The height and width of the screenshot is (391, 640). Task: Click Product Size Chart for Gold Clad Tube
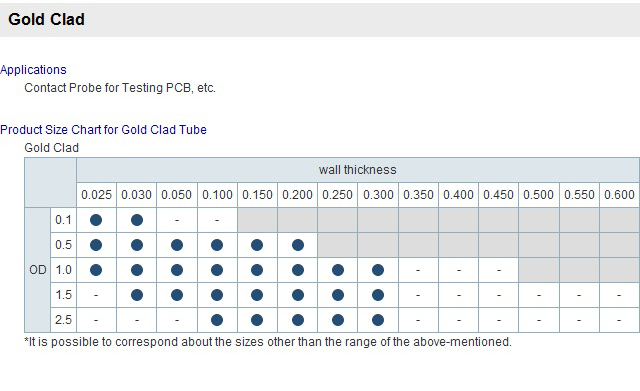point(103,130)
